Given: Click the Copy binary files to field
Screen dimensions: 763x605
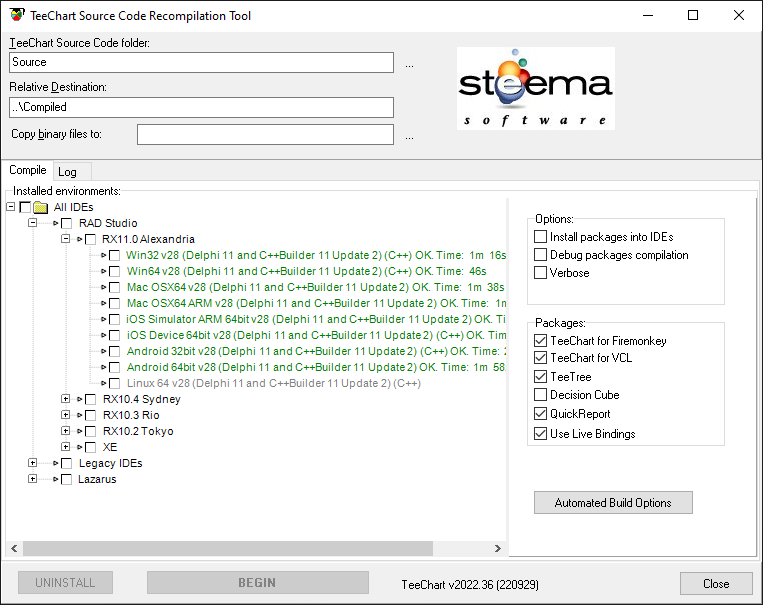Looking at the screenshot, I should [265, 134].
